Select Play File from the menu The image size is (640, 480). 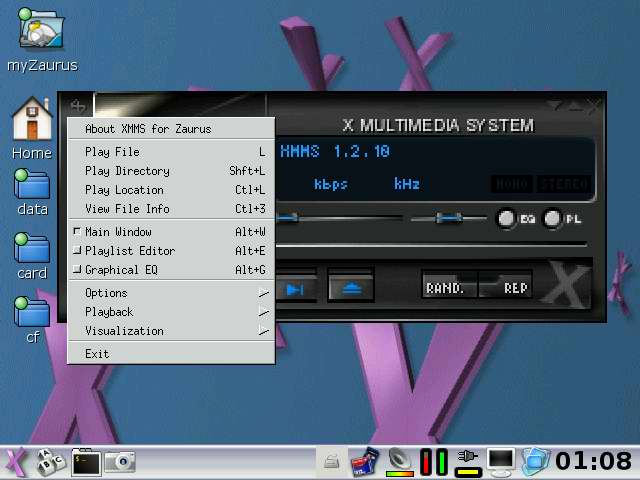(x=112, y=152)
